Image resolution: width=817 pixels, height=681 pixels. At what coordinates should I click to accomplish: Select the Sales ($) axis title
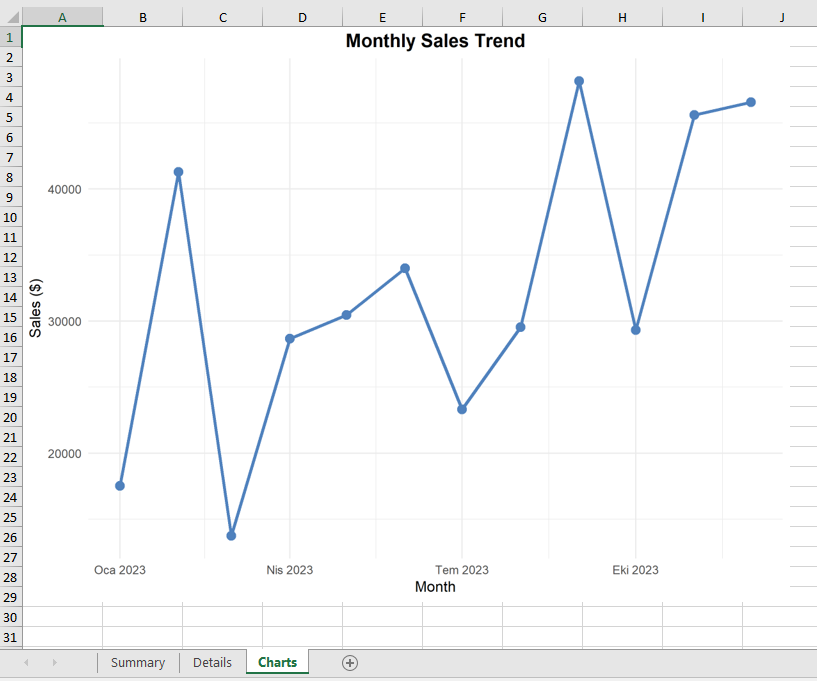coord(36,307)
